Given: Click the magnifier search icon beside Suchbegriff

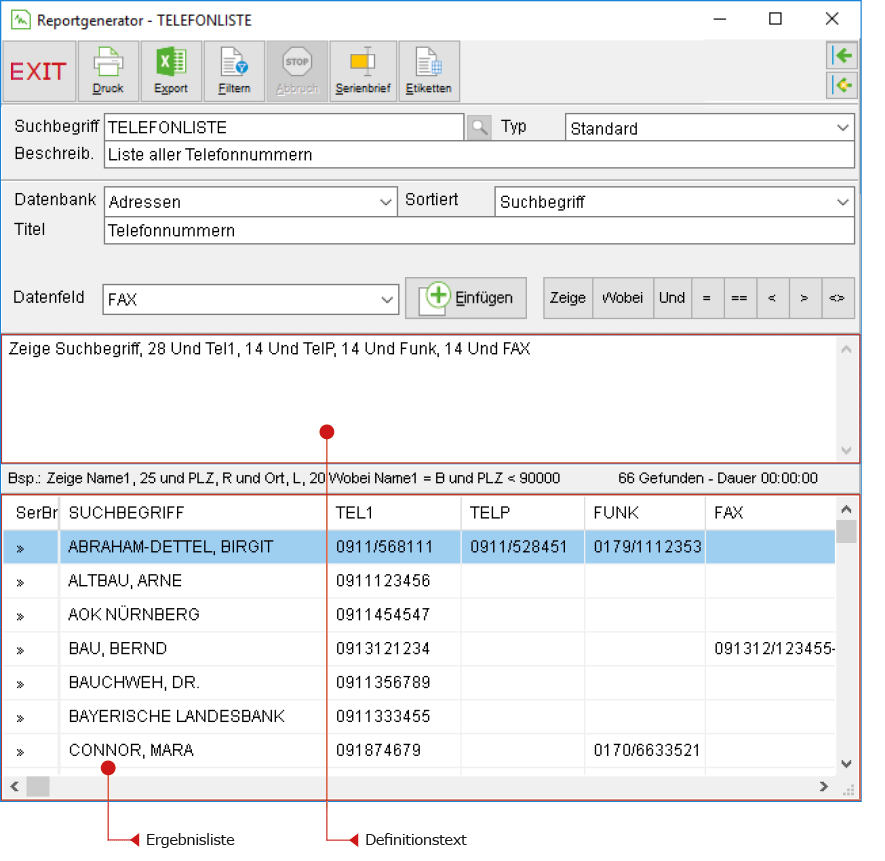Looking at the screenshot, I should [x=479, y=128].
